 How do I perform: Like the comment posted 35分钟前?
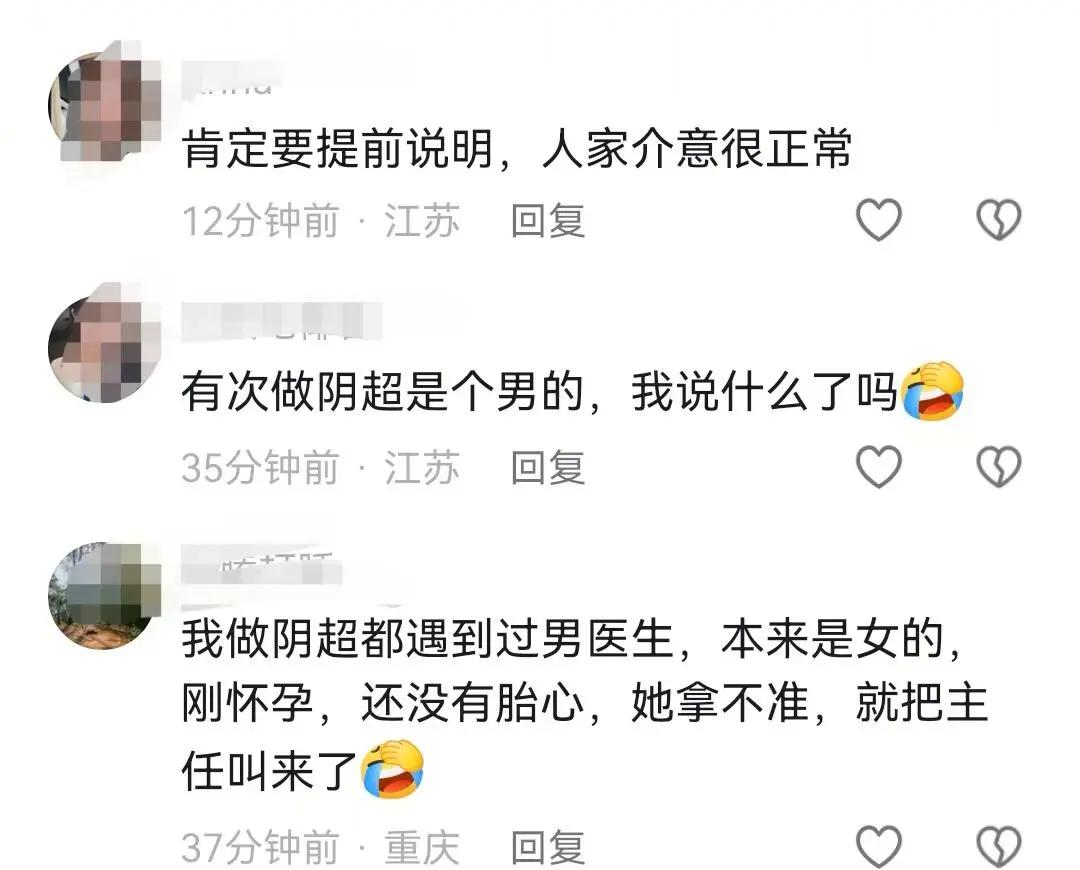(x=879, y=466)
